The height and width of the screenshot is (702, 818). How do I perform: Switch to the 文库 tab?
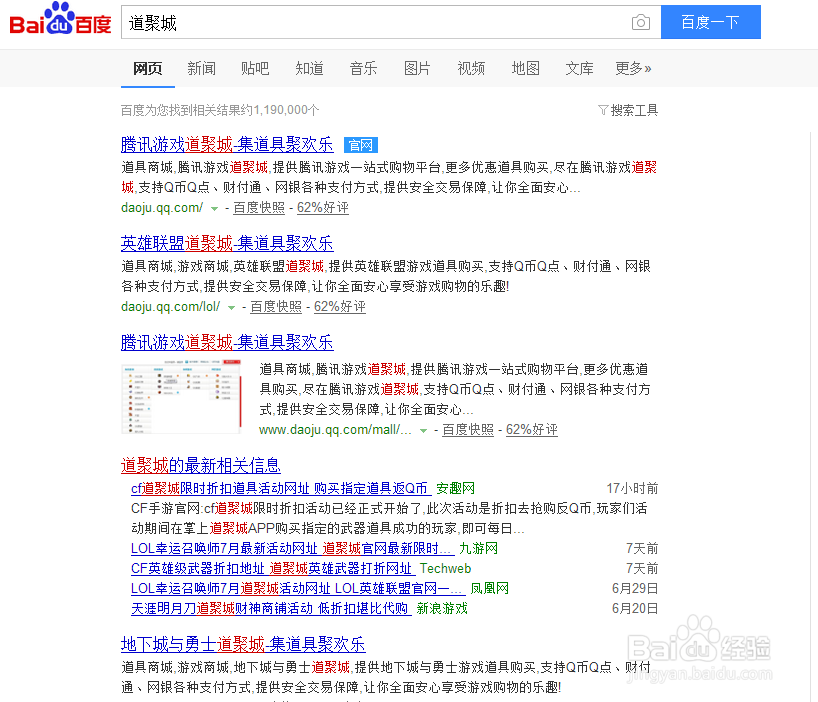[580, 68]
